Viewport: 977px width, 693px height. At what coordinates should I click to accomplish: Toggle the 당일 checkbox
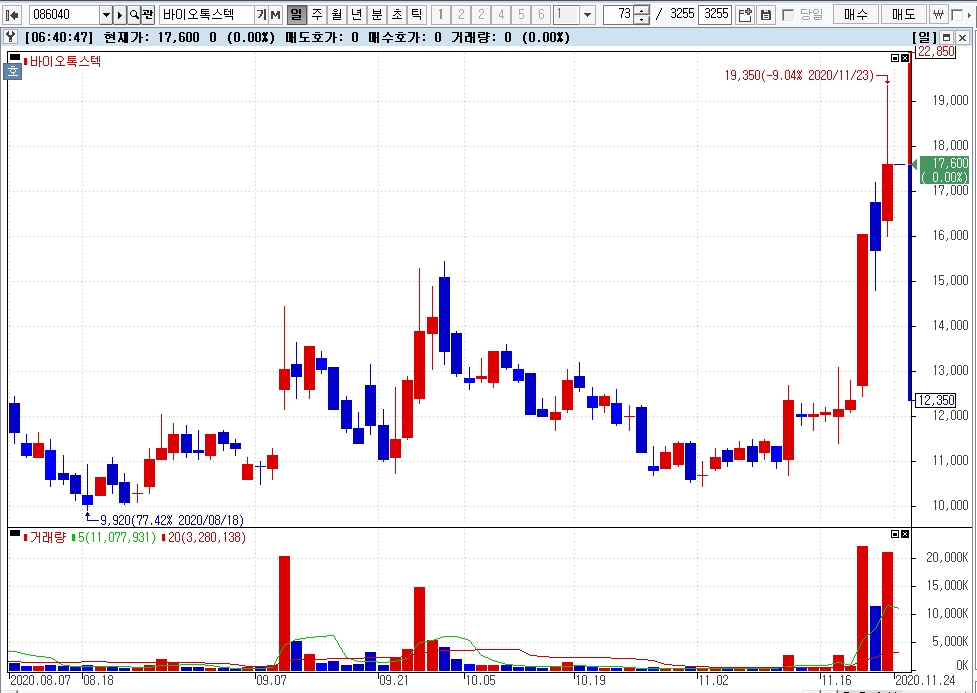click(x=788, y=15)
